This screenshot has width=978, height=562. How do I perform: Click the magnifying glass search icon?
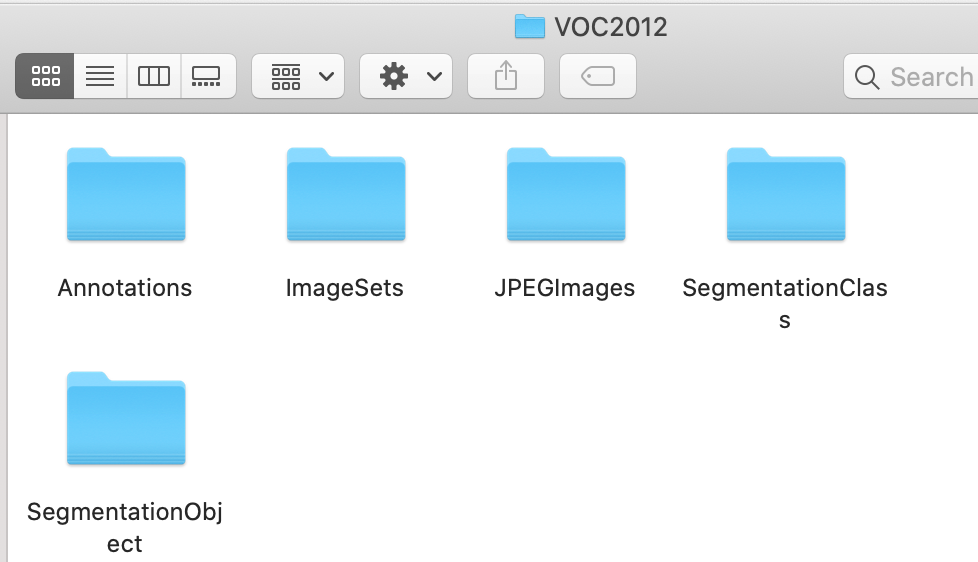(x=867, y=77)
